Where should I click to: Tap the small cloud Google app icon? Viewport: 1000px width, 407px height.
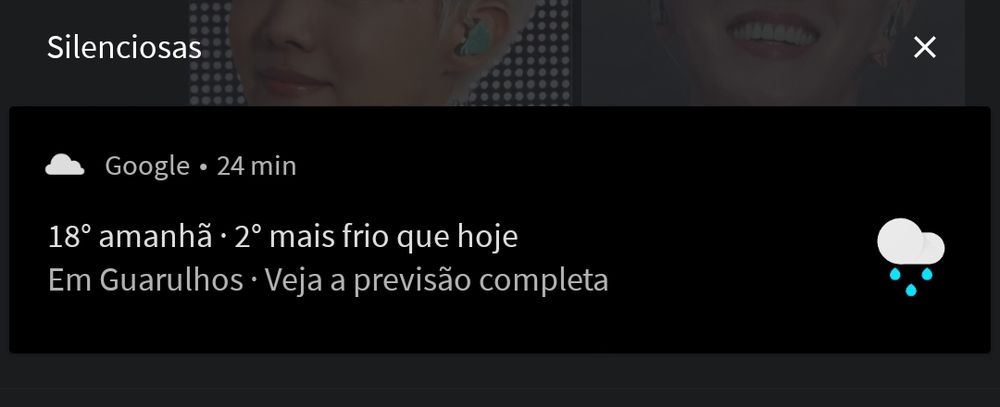tap(65, 165)
